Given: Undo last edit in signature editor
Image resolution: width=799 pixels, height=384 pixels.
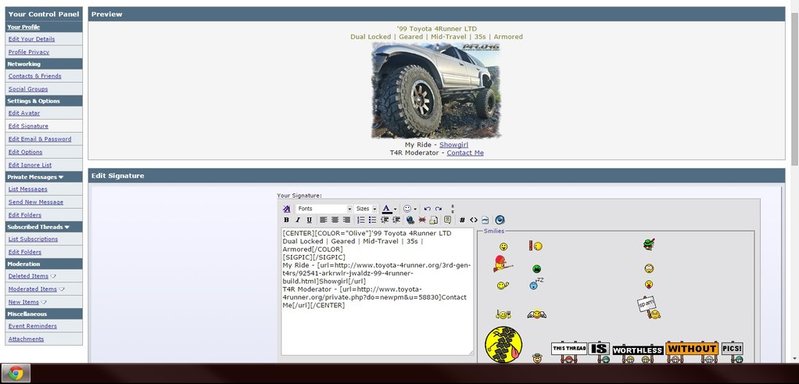Looking at the screenshot, I should [427, 209].
